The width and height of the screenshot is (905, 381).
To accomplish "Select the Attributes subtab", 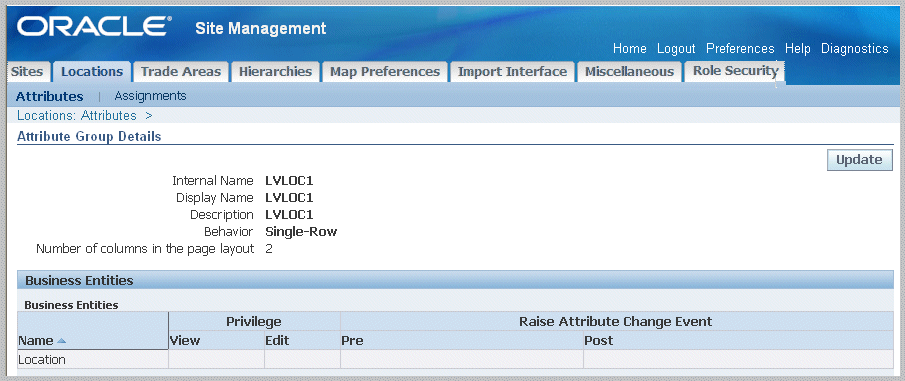I will pos(50,96).
